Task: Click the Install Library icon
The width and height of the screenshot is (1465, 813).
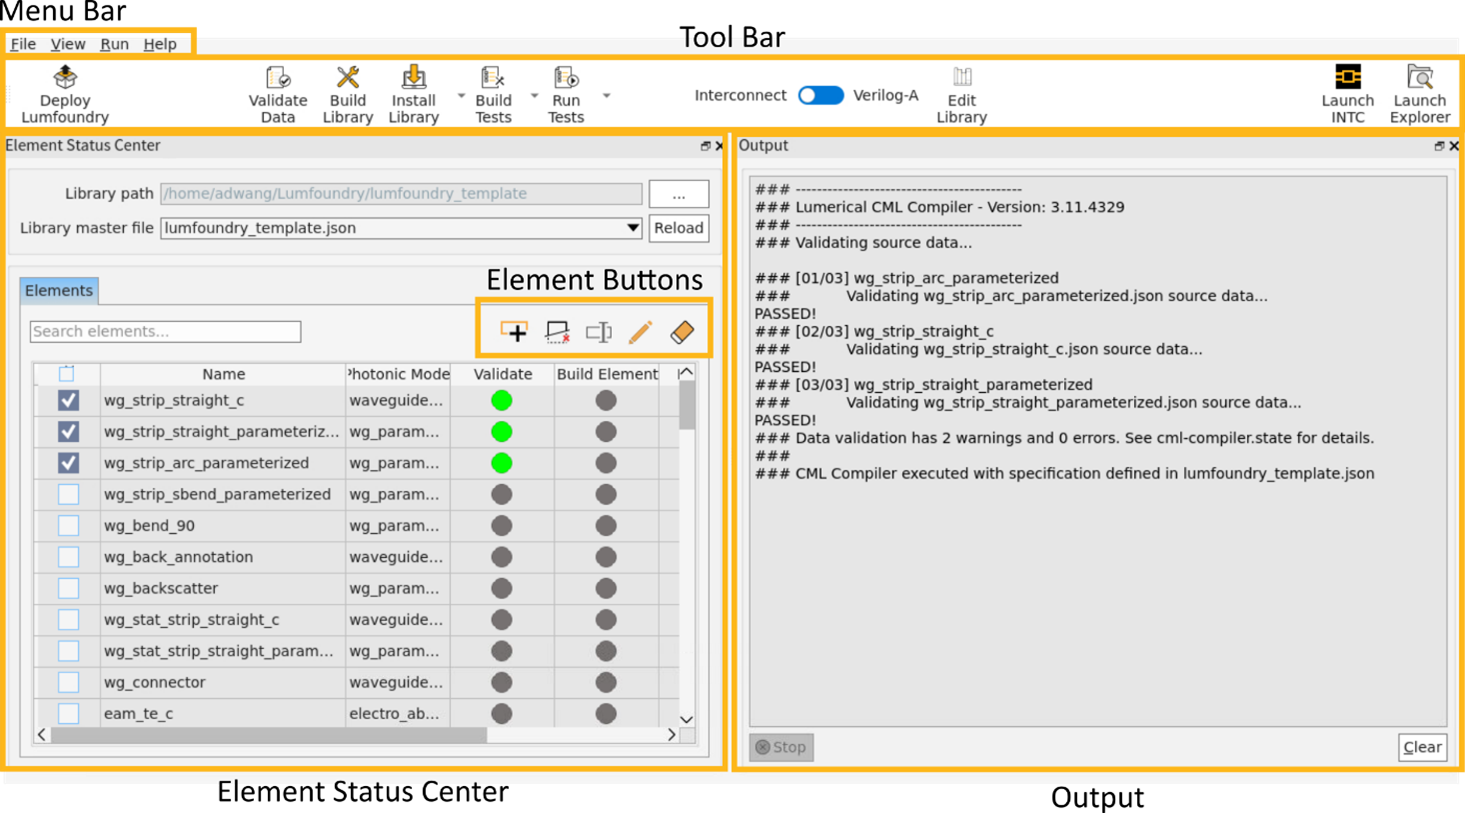Action: pos(413,93)
